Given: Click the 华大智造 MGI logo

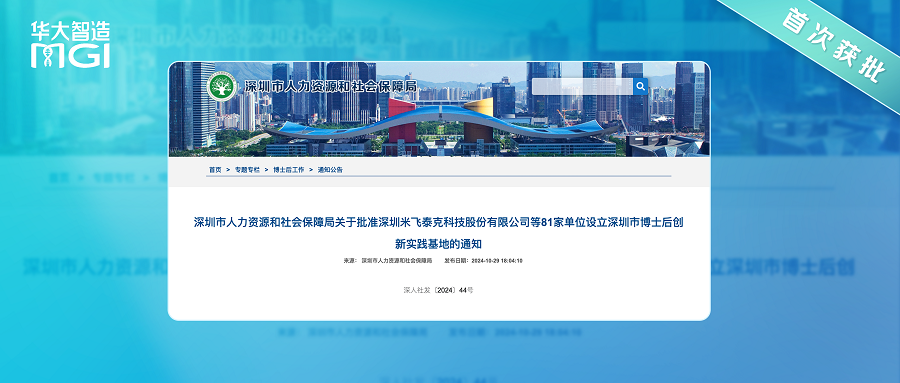Looking at the screenshot, I should pyautogui.click(x=69, y=45).
